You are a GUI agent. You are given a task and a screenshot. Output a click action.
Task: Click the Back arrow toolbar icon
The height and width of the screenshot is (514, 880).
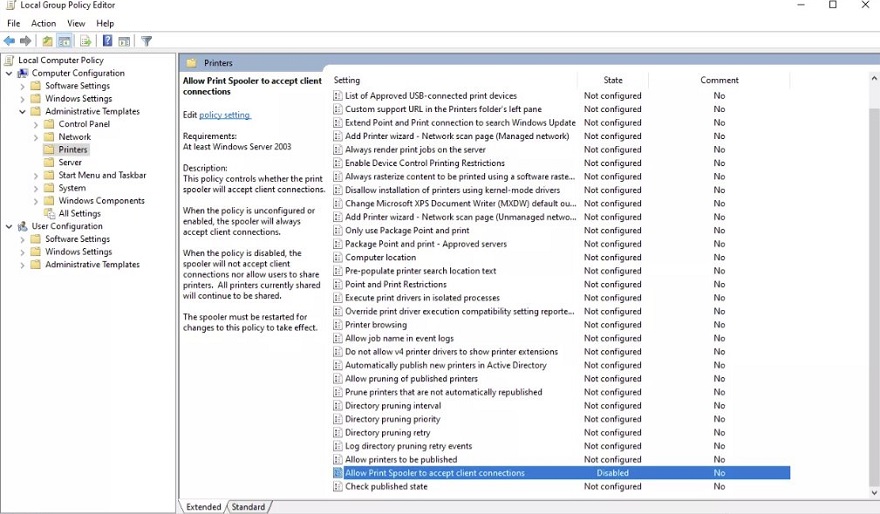click(x=10, y=41)
